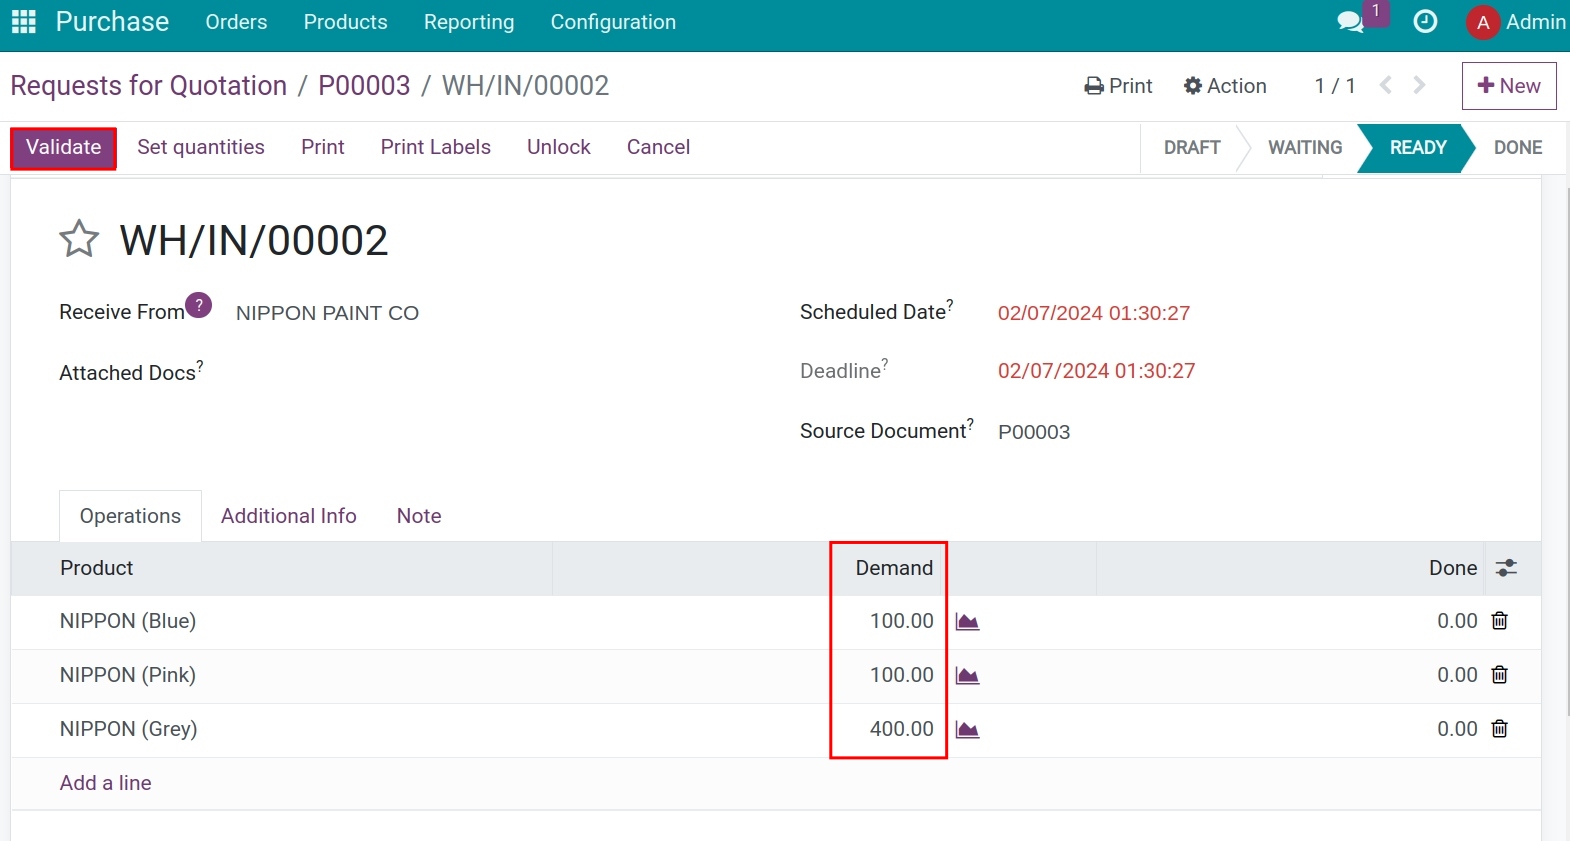Click the Purchase app title
1570x841 pixels.
point(112,22)
